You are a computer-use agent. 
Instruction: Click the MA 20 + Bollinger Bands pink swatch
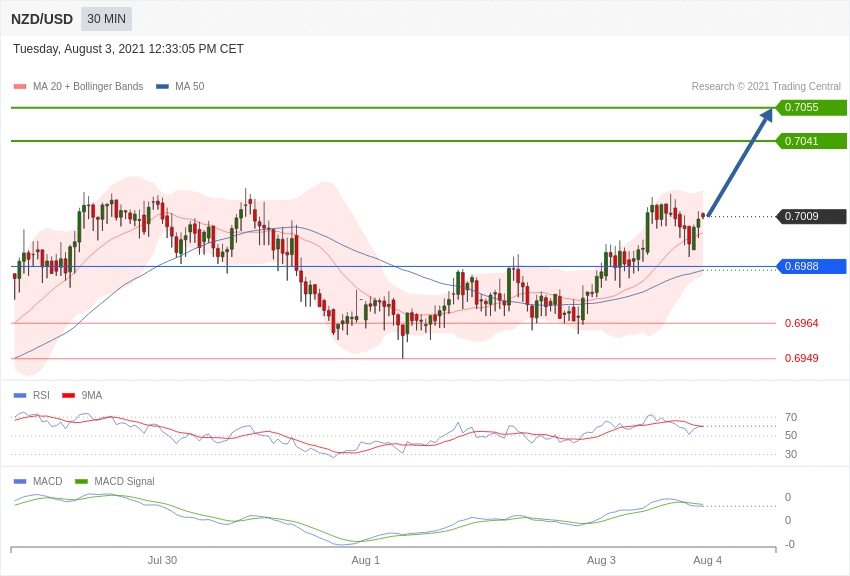[x=20, y=86]
